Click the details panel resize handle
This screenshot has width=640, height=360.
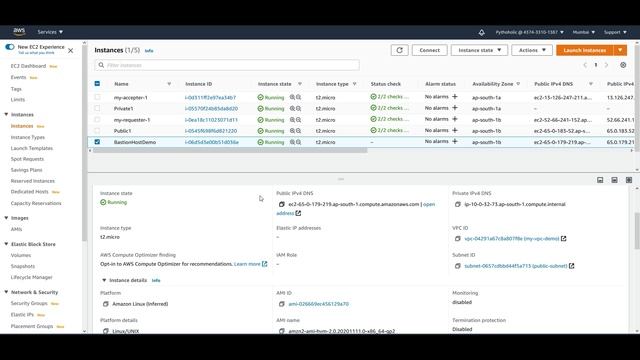(x=341, y=179)
